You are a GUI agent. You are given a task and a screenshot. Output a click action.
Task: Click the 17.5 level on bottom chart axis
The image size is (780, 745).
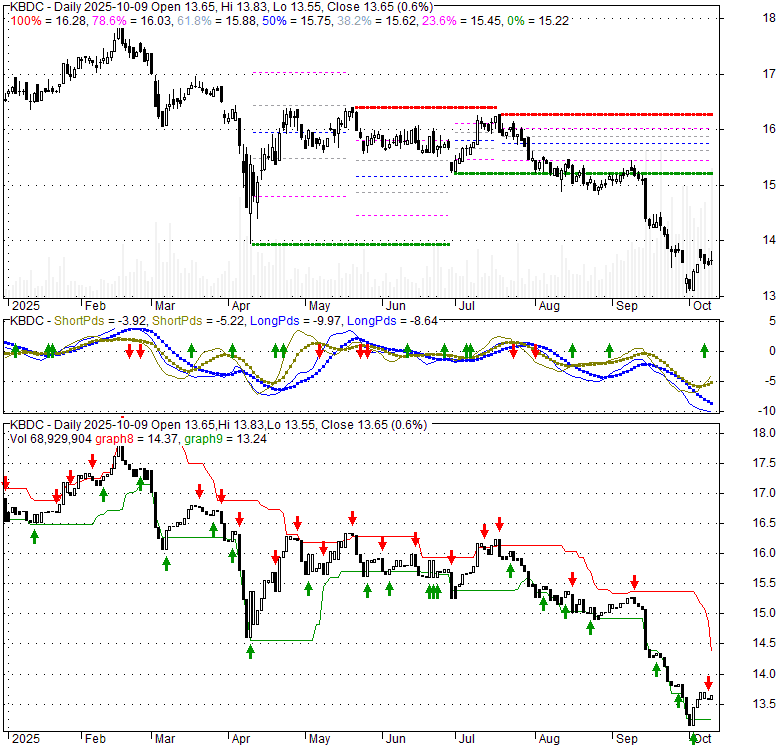click(764, 463)
